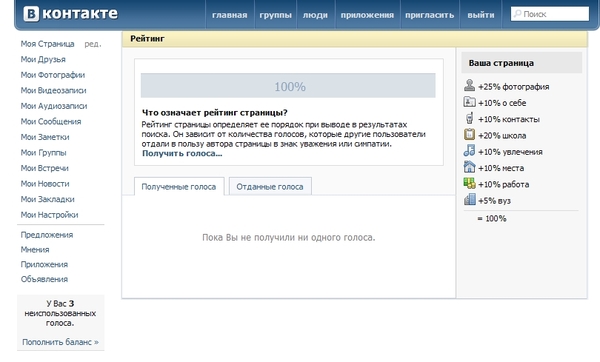Open Мои Друзья
Viewport: 600px width, 362px height.
tap(43, 59)
